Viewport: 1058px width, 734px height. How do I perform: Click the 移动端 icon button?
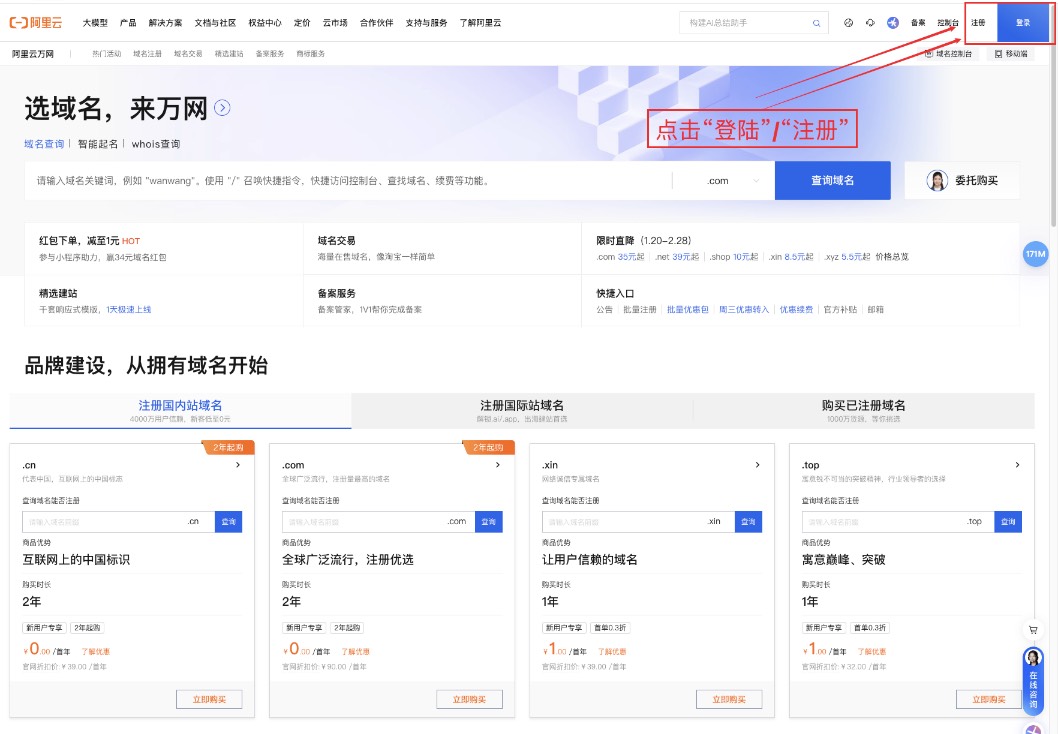(x=1011, y=53)
